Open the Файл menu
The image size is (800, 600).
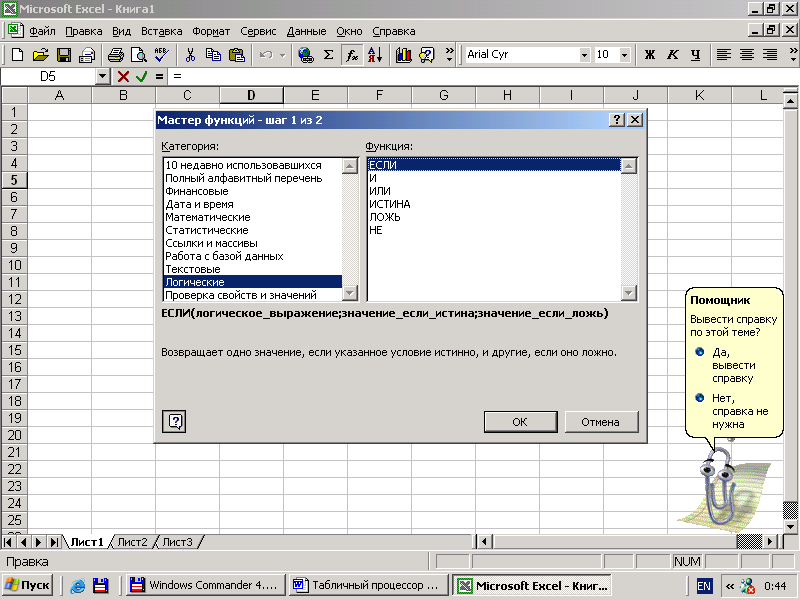(x=42, y=32)
